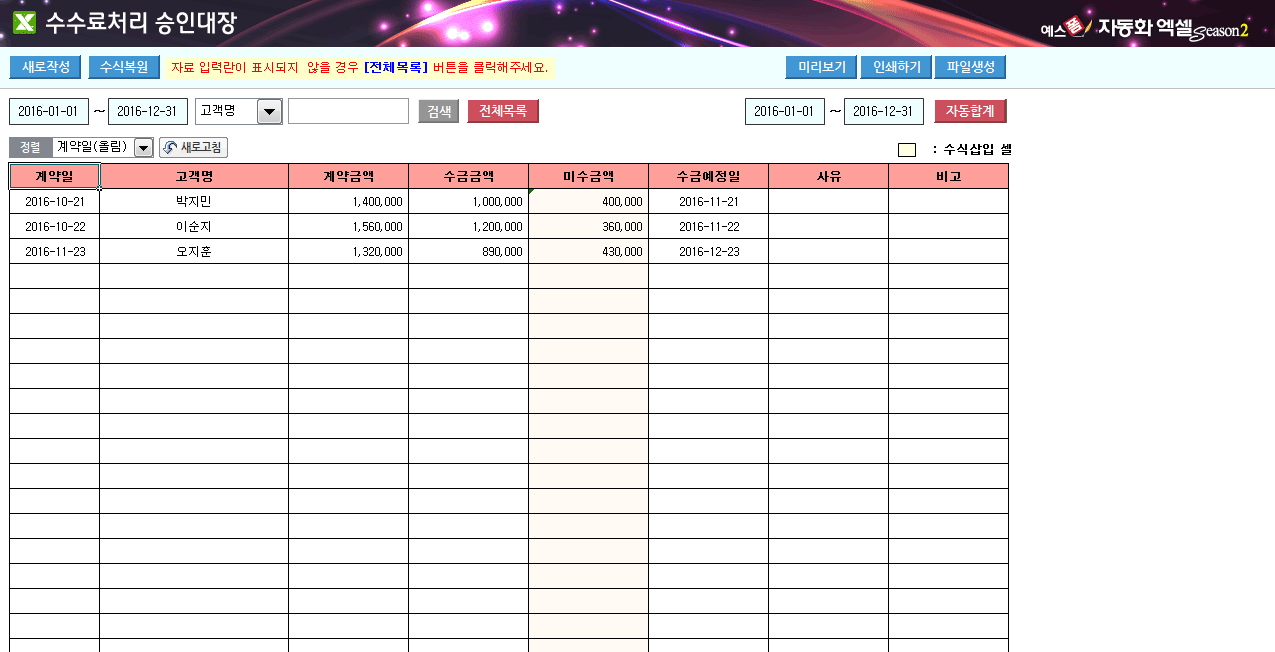Click the 파일생성 button

coord(970,67)
